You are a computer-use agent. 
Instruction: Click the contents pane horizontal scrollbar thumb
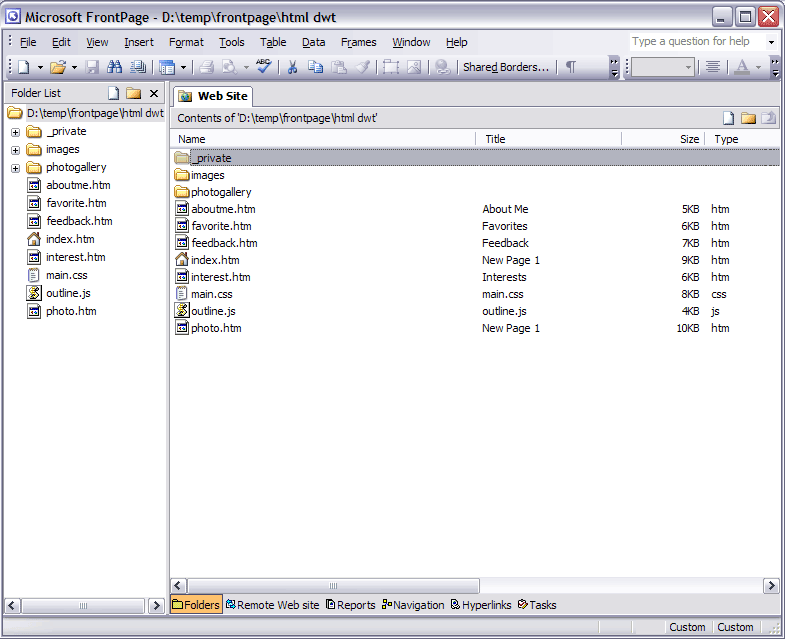(x=333, y=585)
